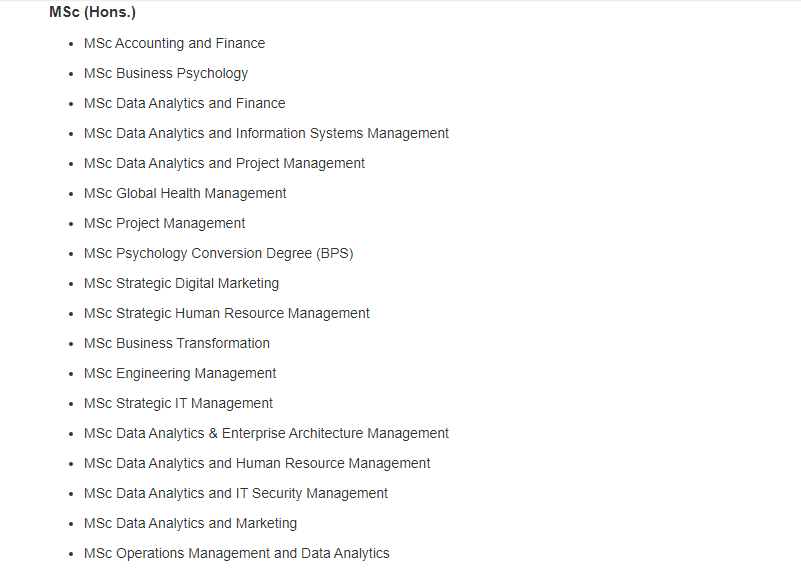Choose MSc Strategic Digital Marketing
The width and height of the screenshot is (801, 571).
click(181, 283)
